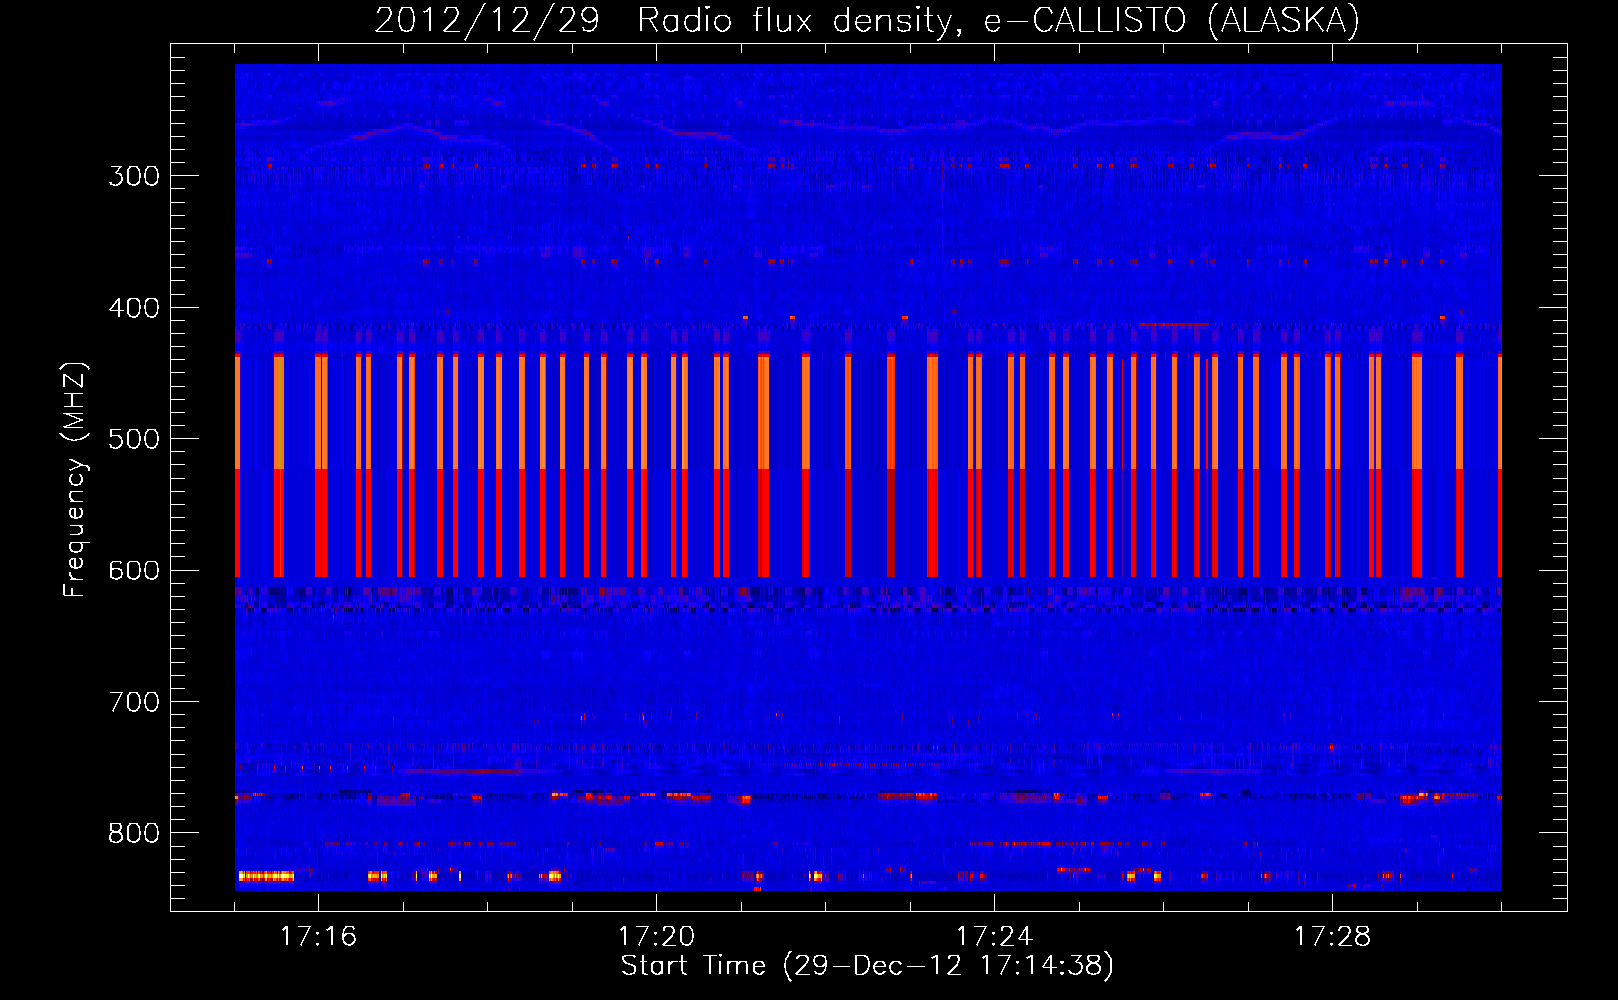Viewport: 1618px width, 1000px height.
Task: Select the 500 frequency tick label
Action: pyautogui.click(x=134, y=439)
